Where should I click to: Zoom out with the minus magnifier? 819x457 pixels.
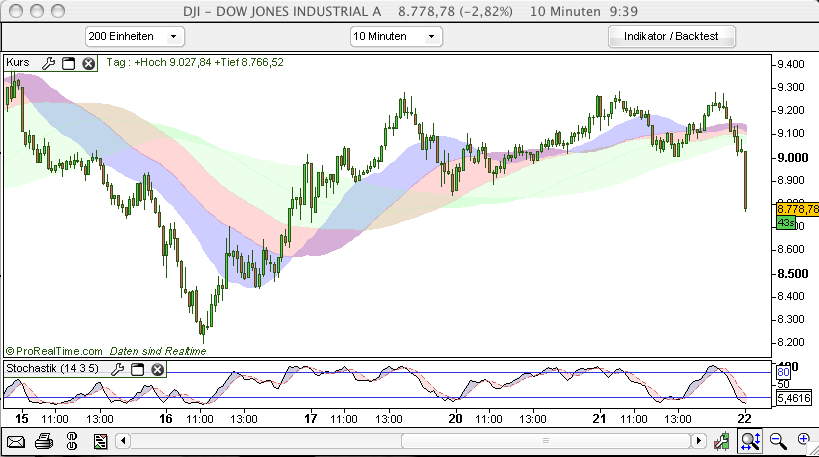click(778, 441)
